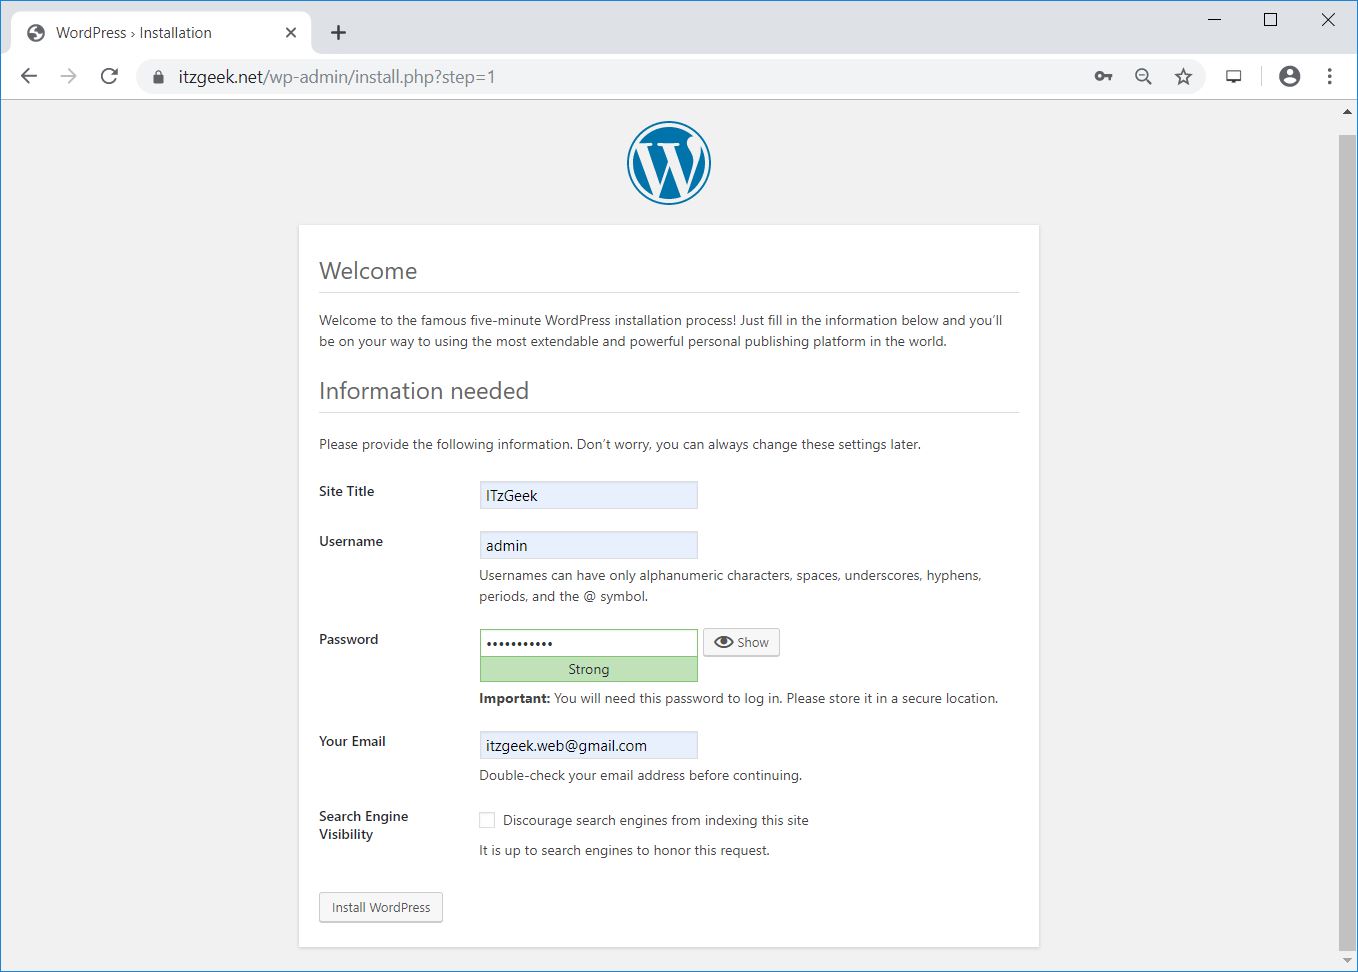Click the cast/media screen icon

click(1234, 76)
